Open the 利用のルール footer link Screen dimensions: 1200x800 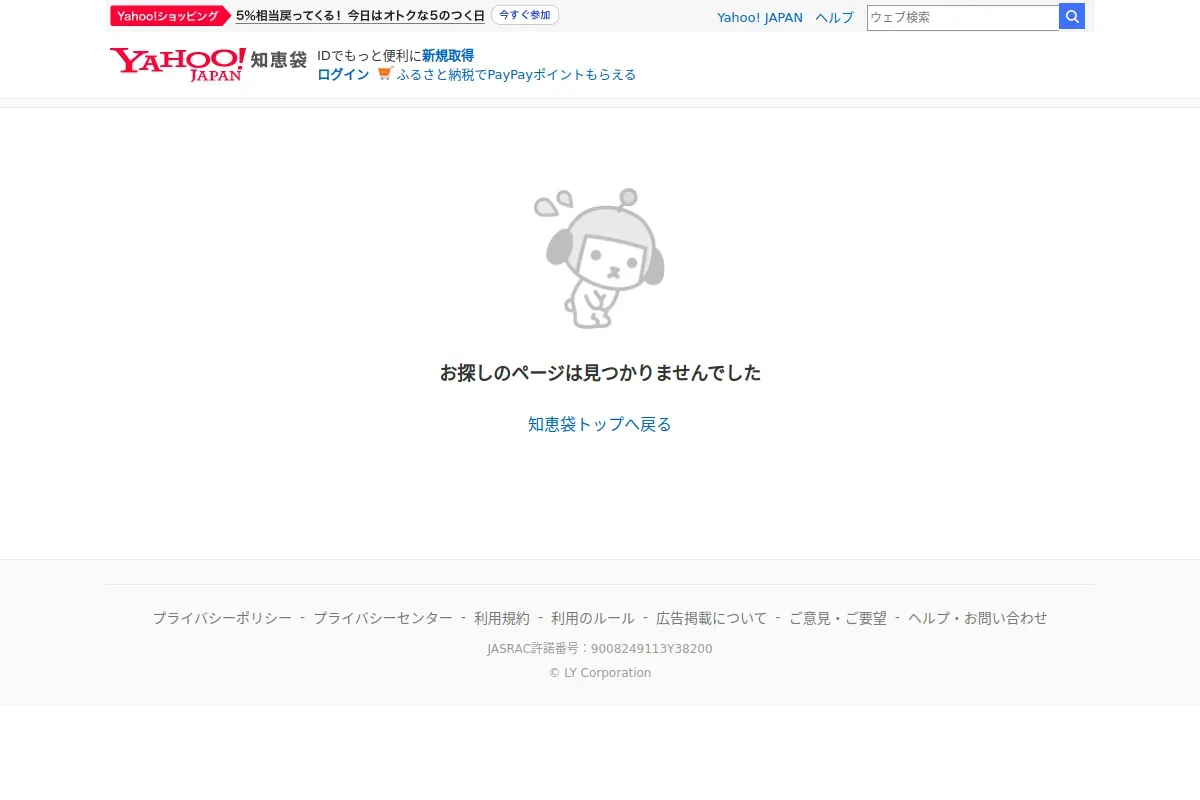[x=593, y=618]
